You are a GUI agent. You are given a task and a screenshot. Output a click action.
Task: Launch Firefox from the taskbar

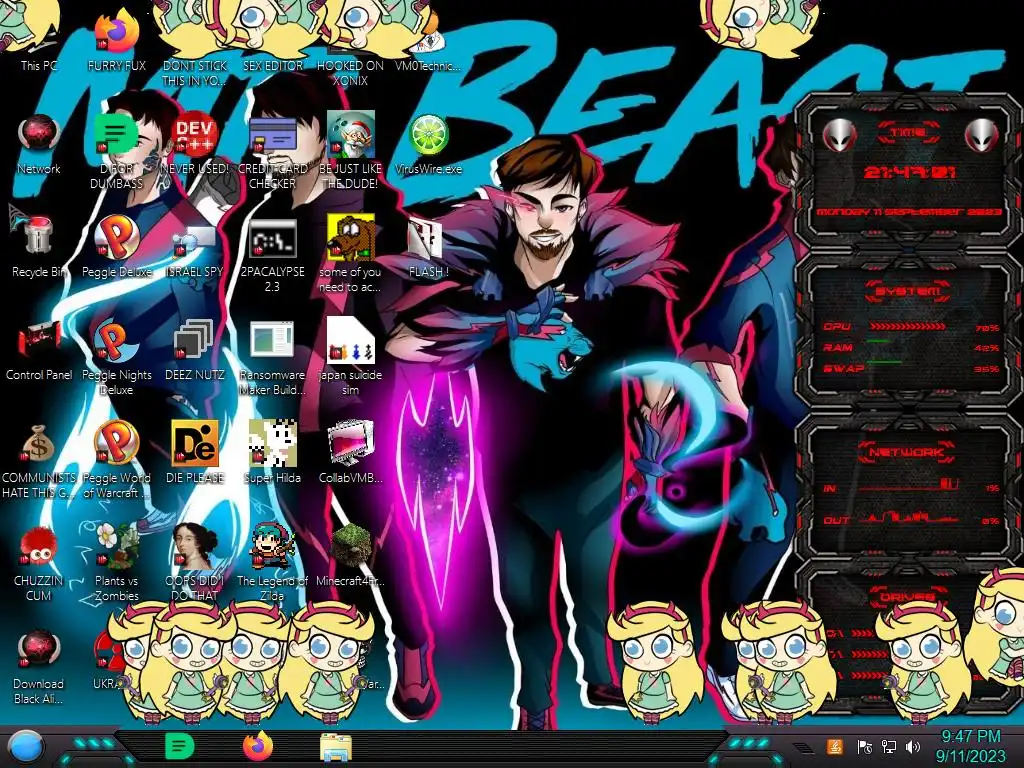257,746
